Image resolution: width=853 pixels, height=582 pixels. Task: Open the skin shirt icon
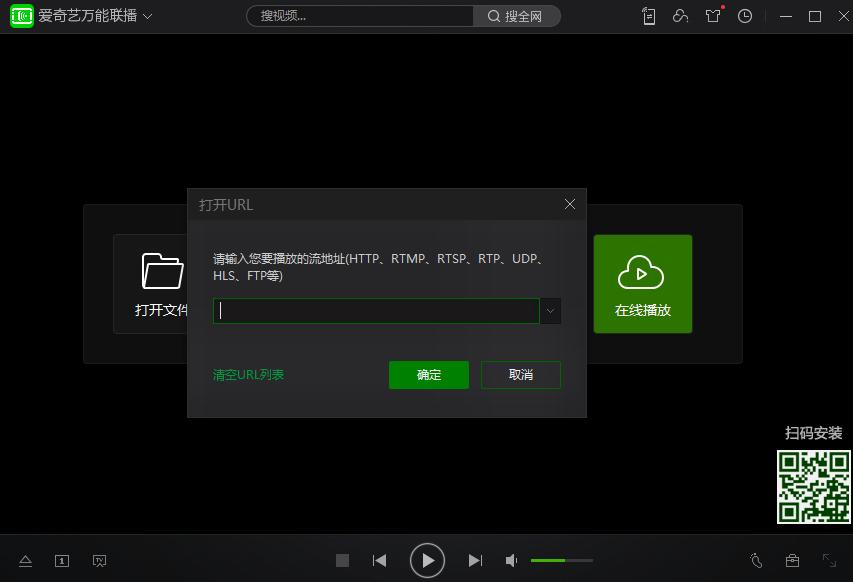tap(713, 16)
